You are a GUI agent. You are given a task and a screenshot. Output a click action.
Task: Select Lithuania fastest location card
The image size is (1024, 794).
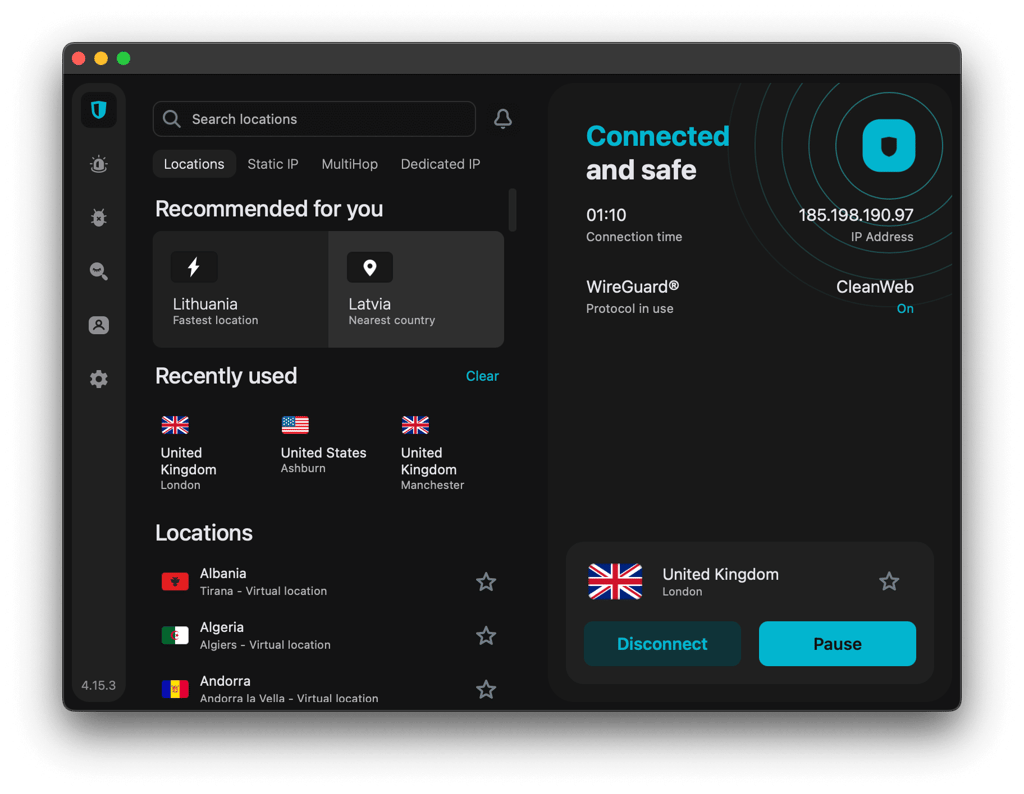241,289
